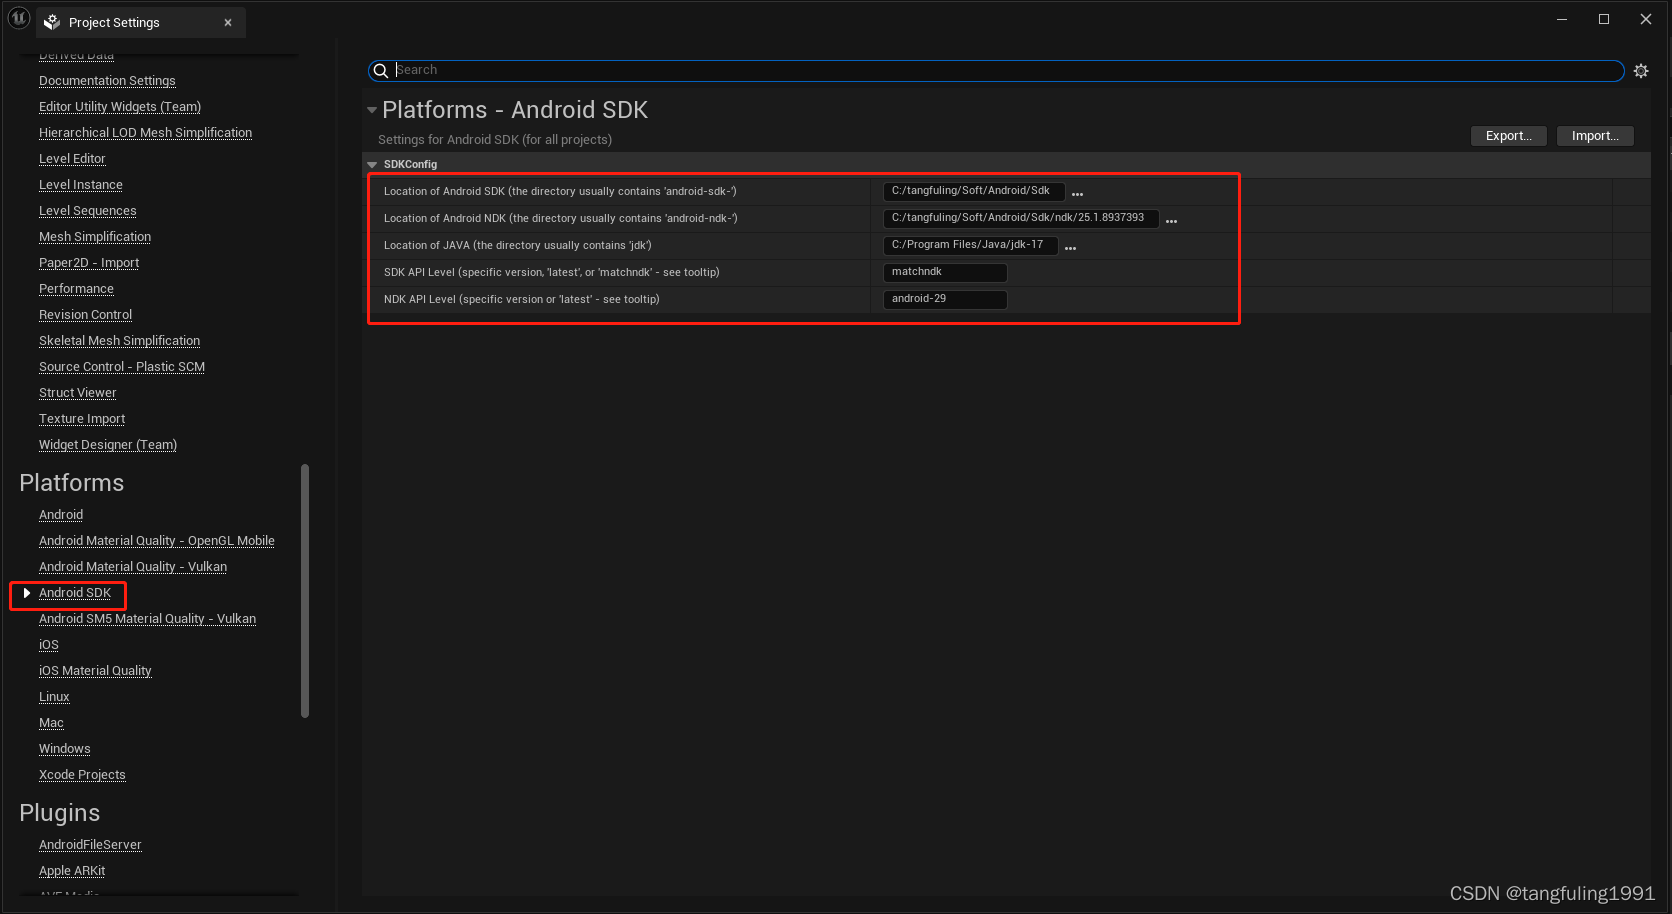
Task: Open Texture Import settings
Action: (82, 419)
